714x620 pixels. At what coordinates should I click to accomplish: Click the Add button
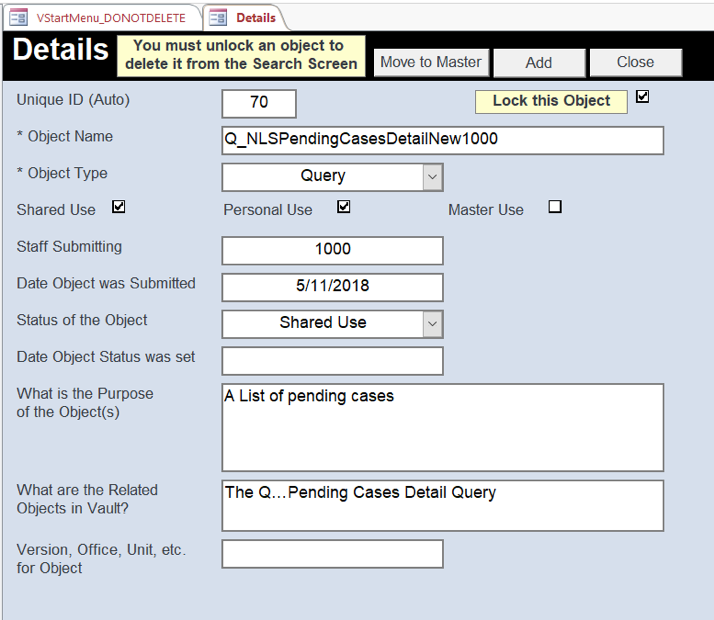point(538,62)
